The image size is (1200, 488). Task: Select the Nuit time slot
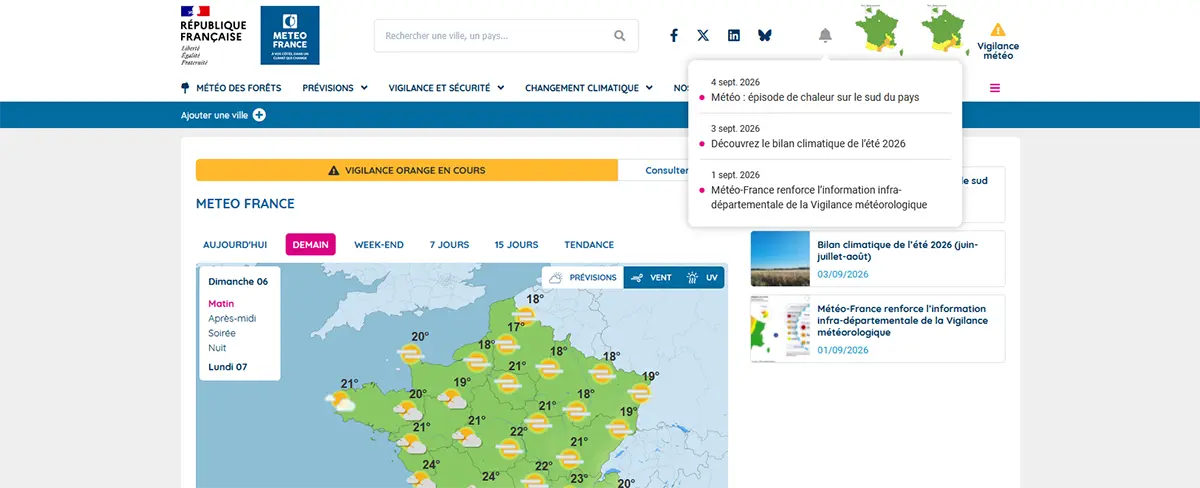tap(217, 348)
